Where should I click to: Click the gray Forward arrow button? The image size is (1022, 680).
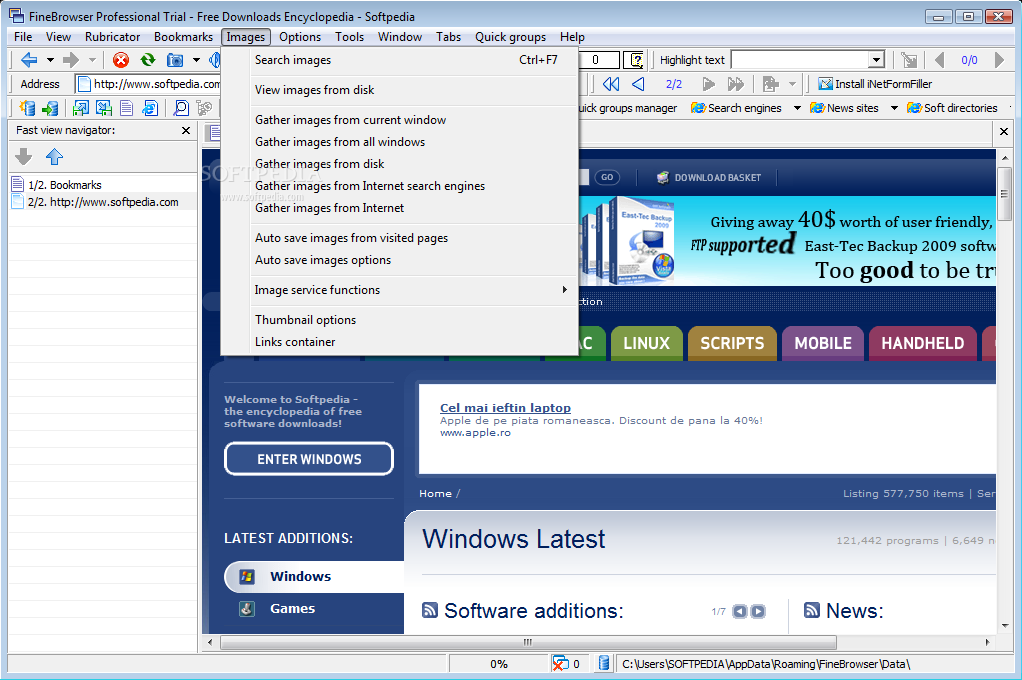click(x=70, y=61)
